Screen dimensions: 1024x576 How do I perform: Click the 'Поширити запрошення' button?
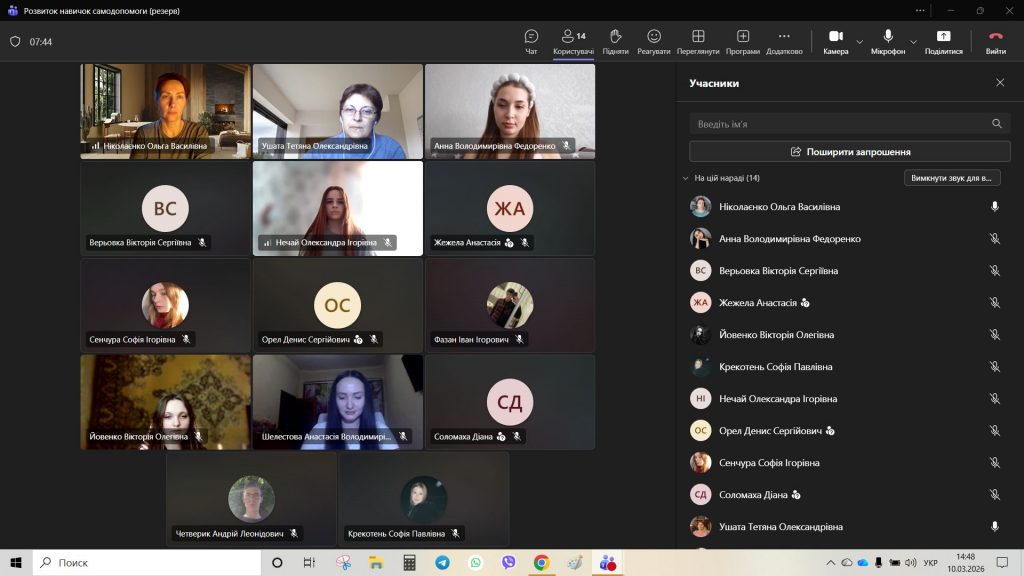point(849,152)
